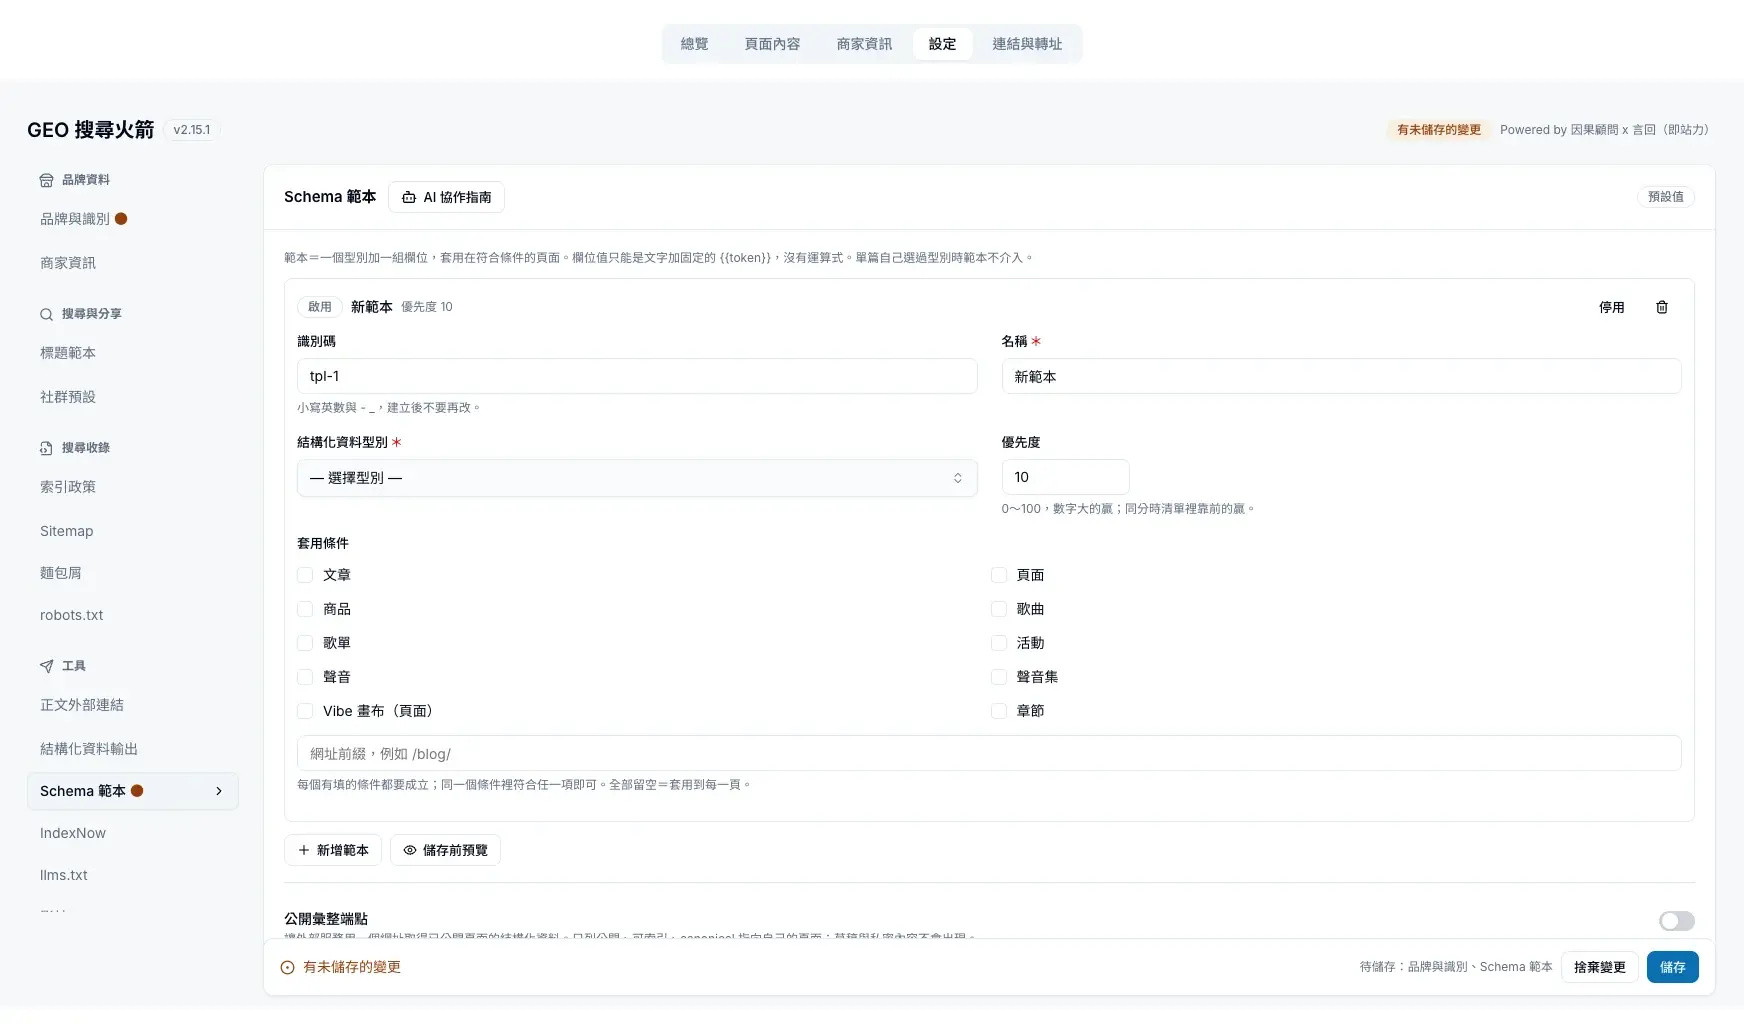Click the document icon beside 搜尋收錄

tap(46, 448)
